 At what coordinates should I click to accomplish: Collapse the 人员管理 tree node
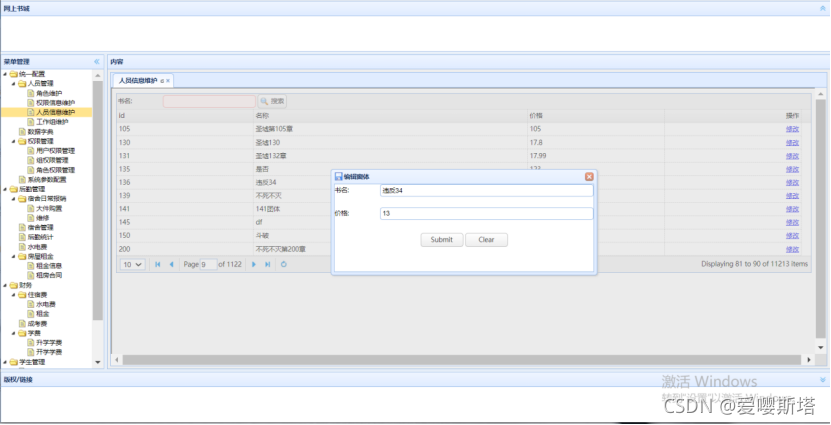point(13,84)
